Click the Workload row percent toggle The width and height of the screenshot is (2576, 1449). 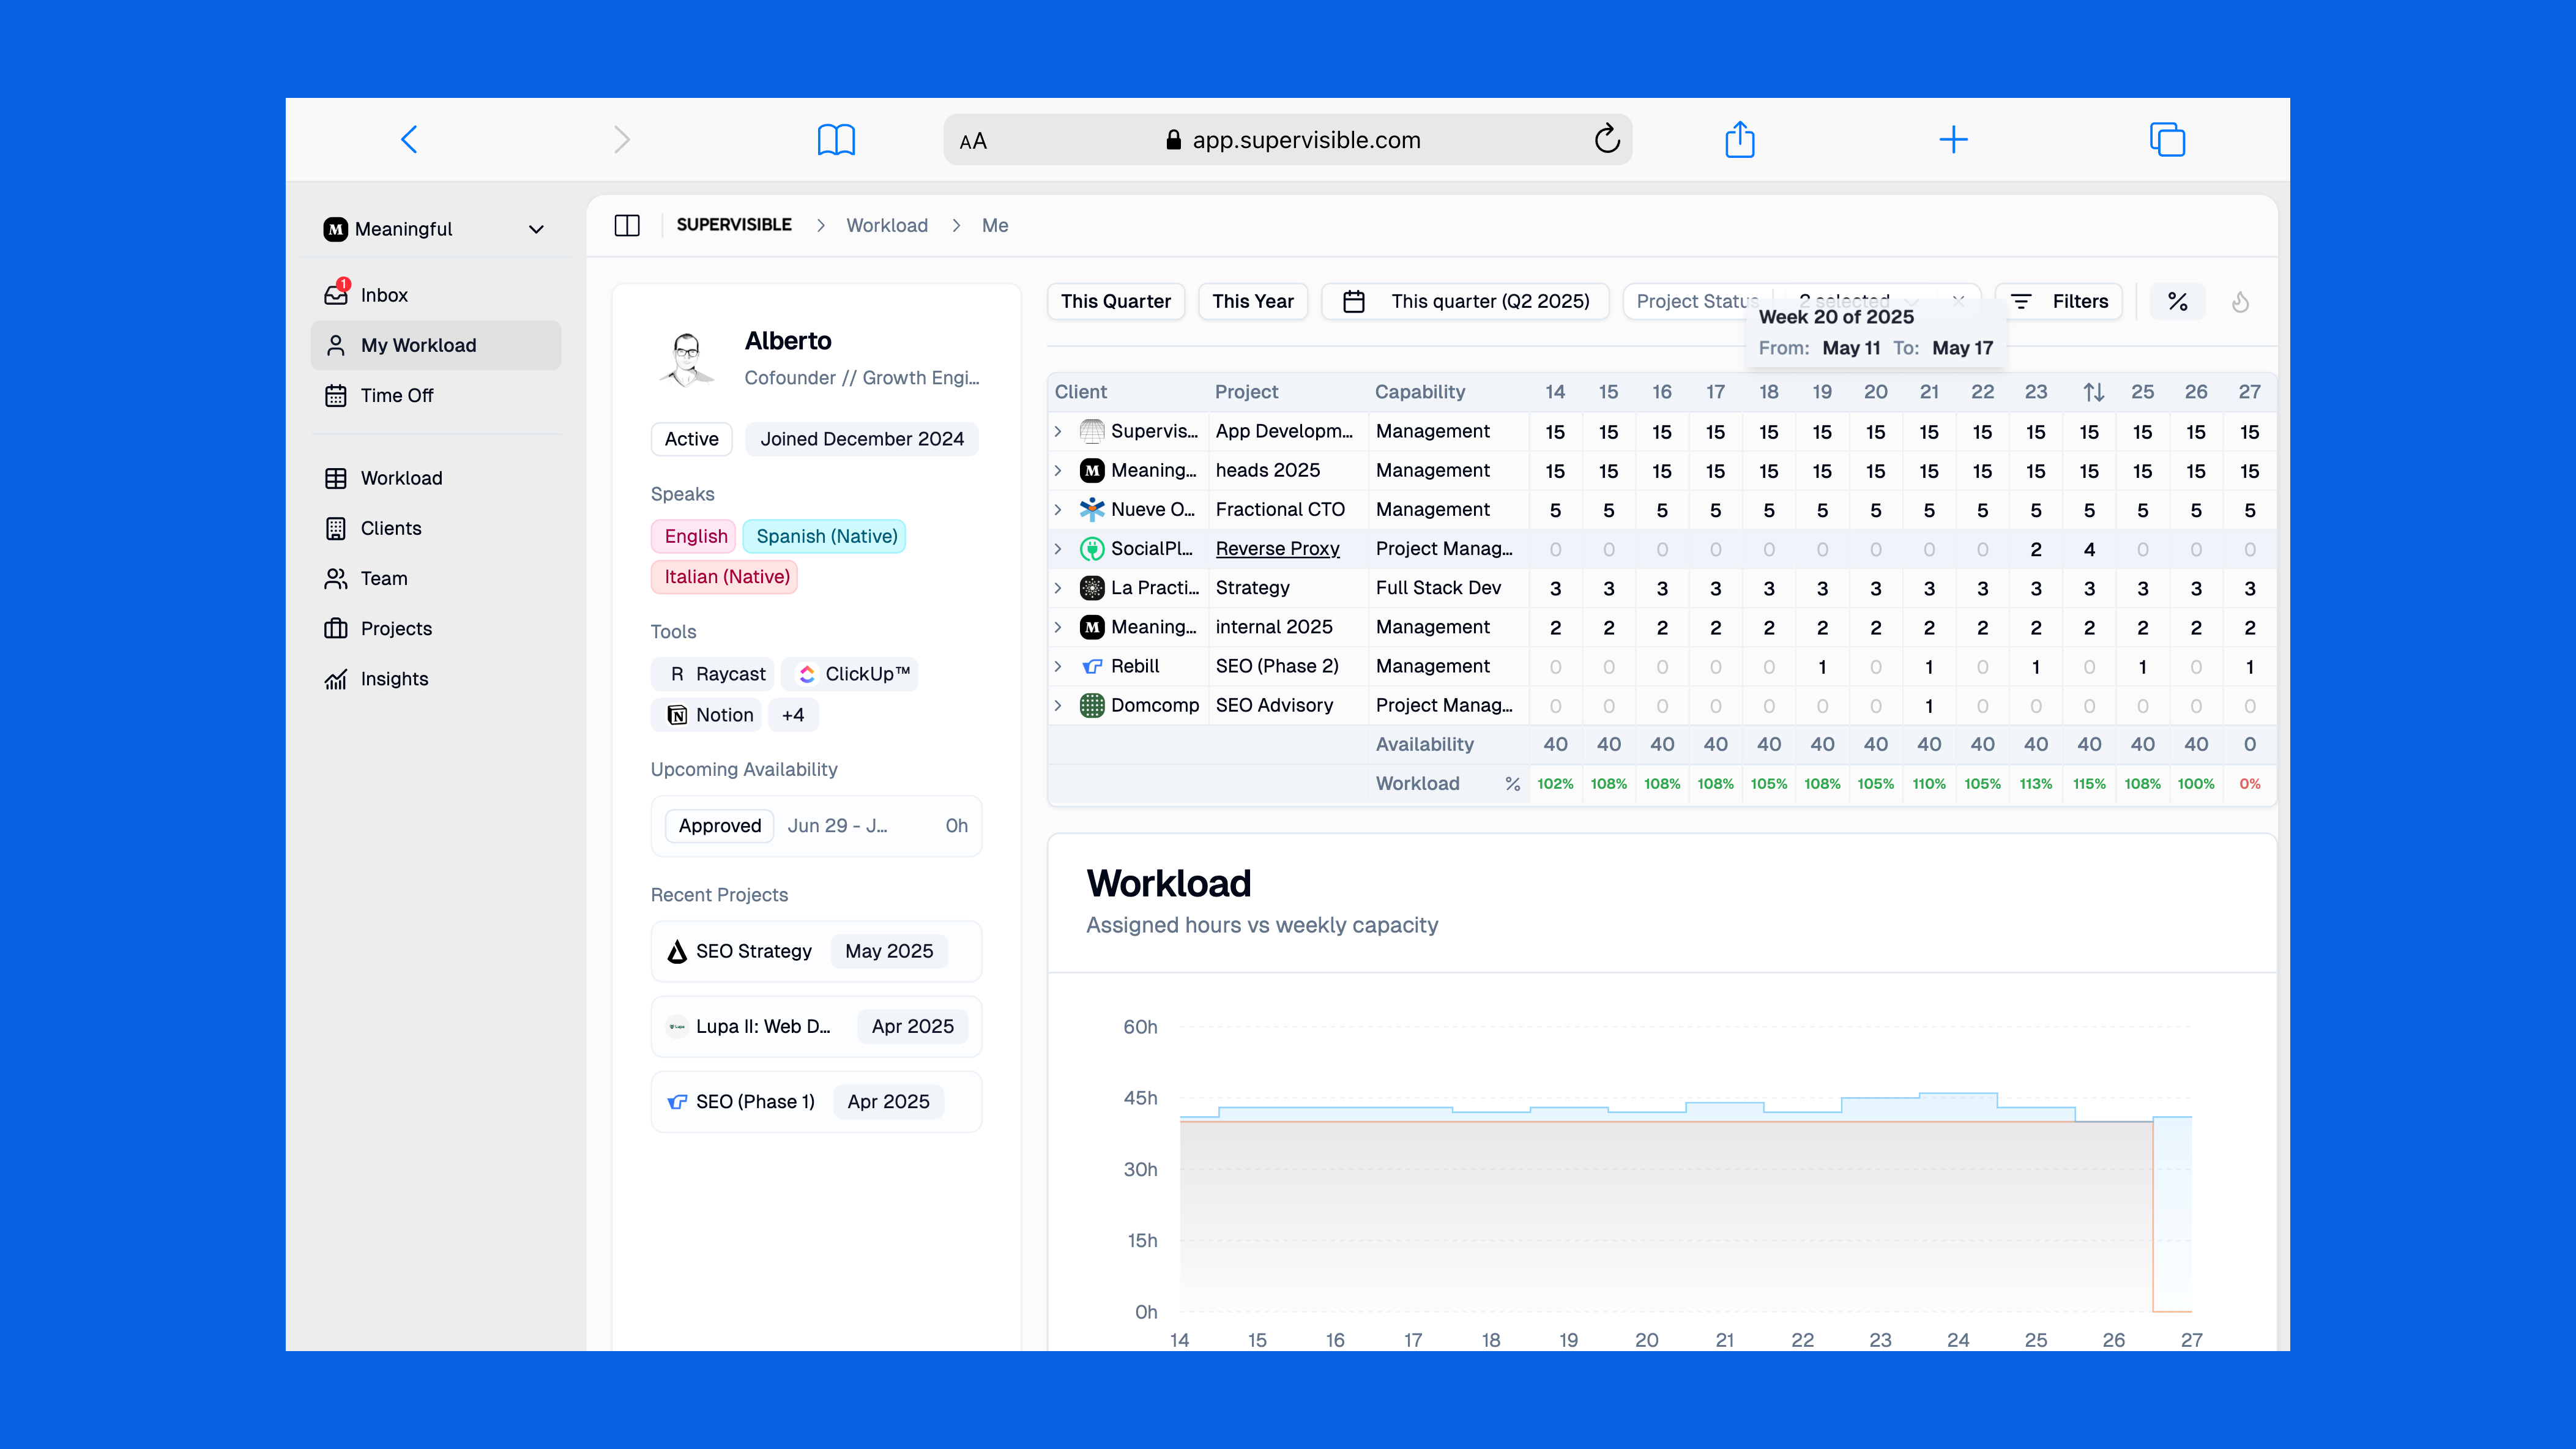tap(1512, 784)
